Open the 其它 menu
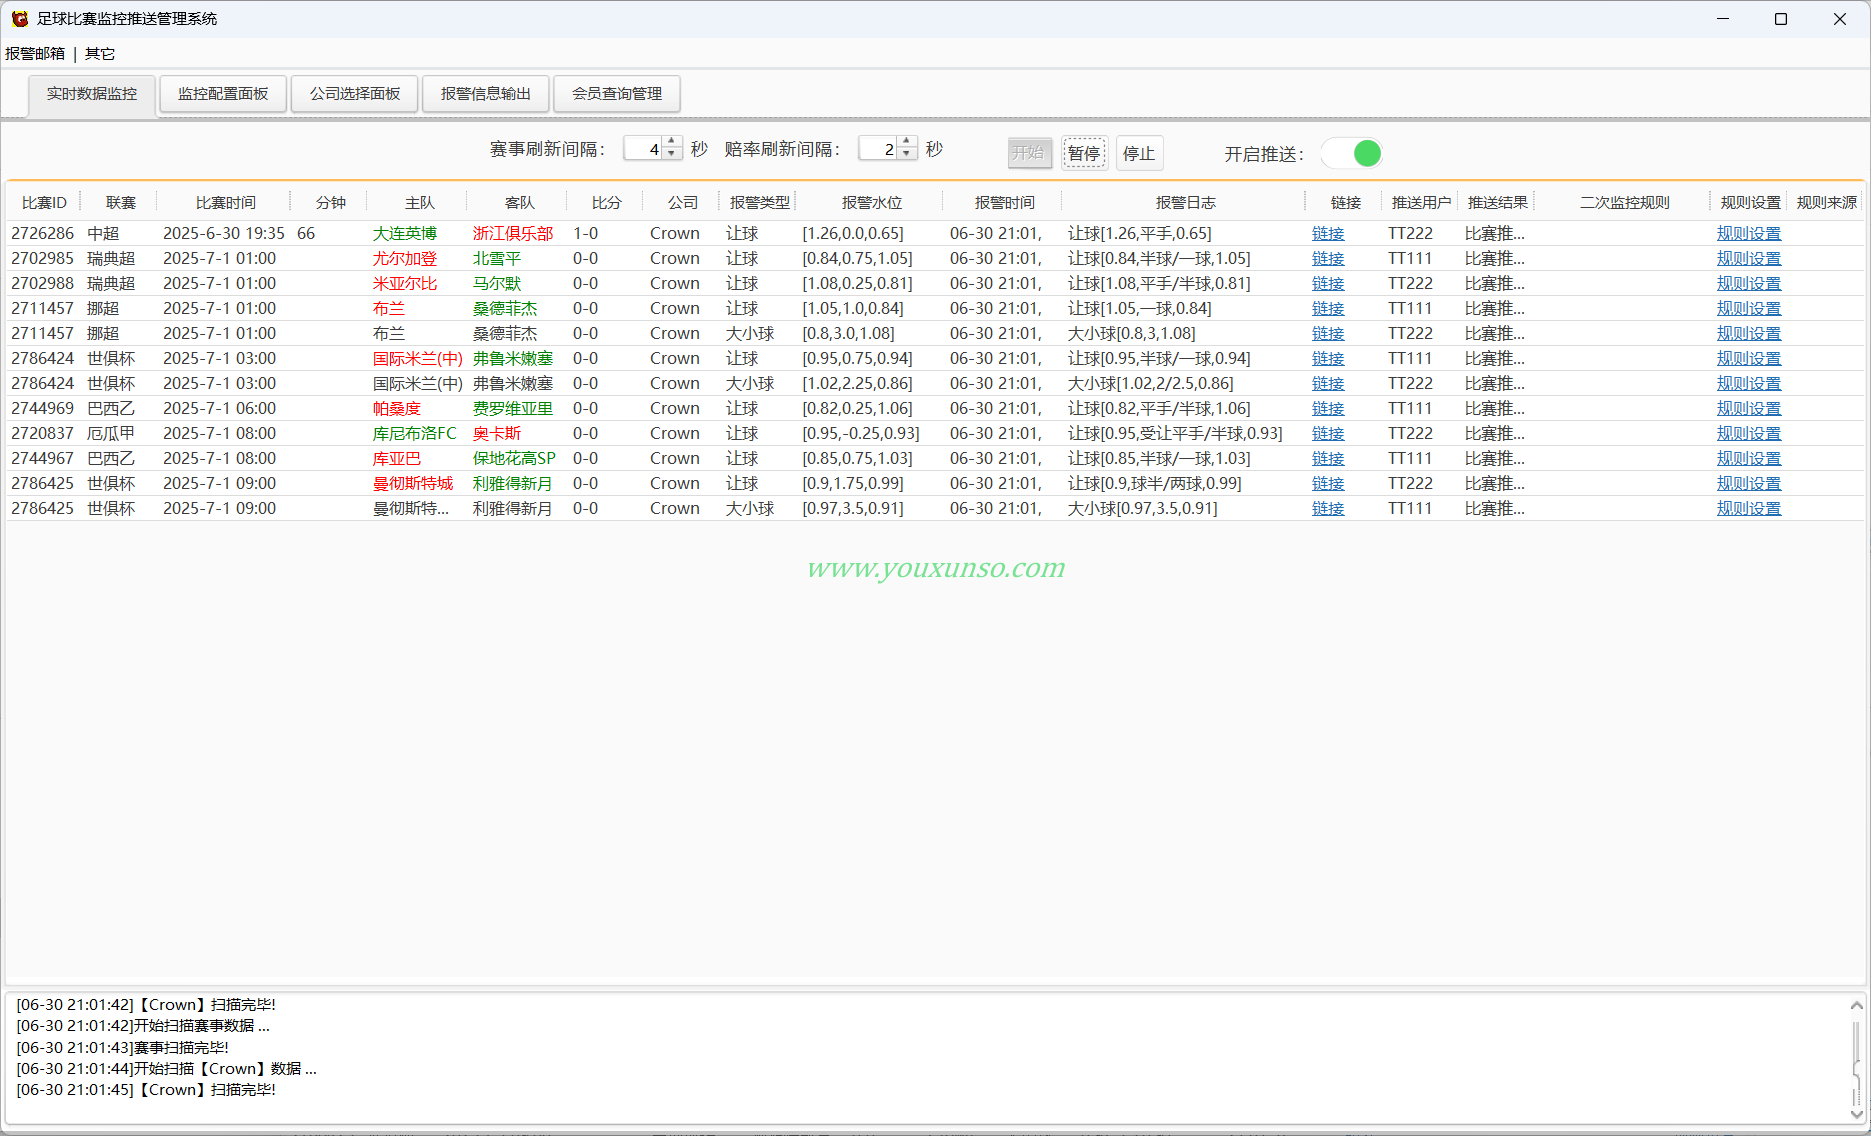This screenshot has height=1136, width=1871. coord(100,54)
